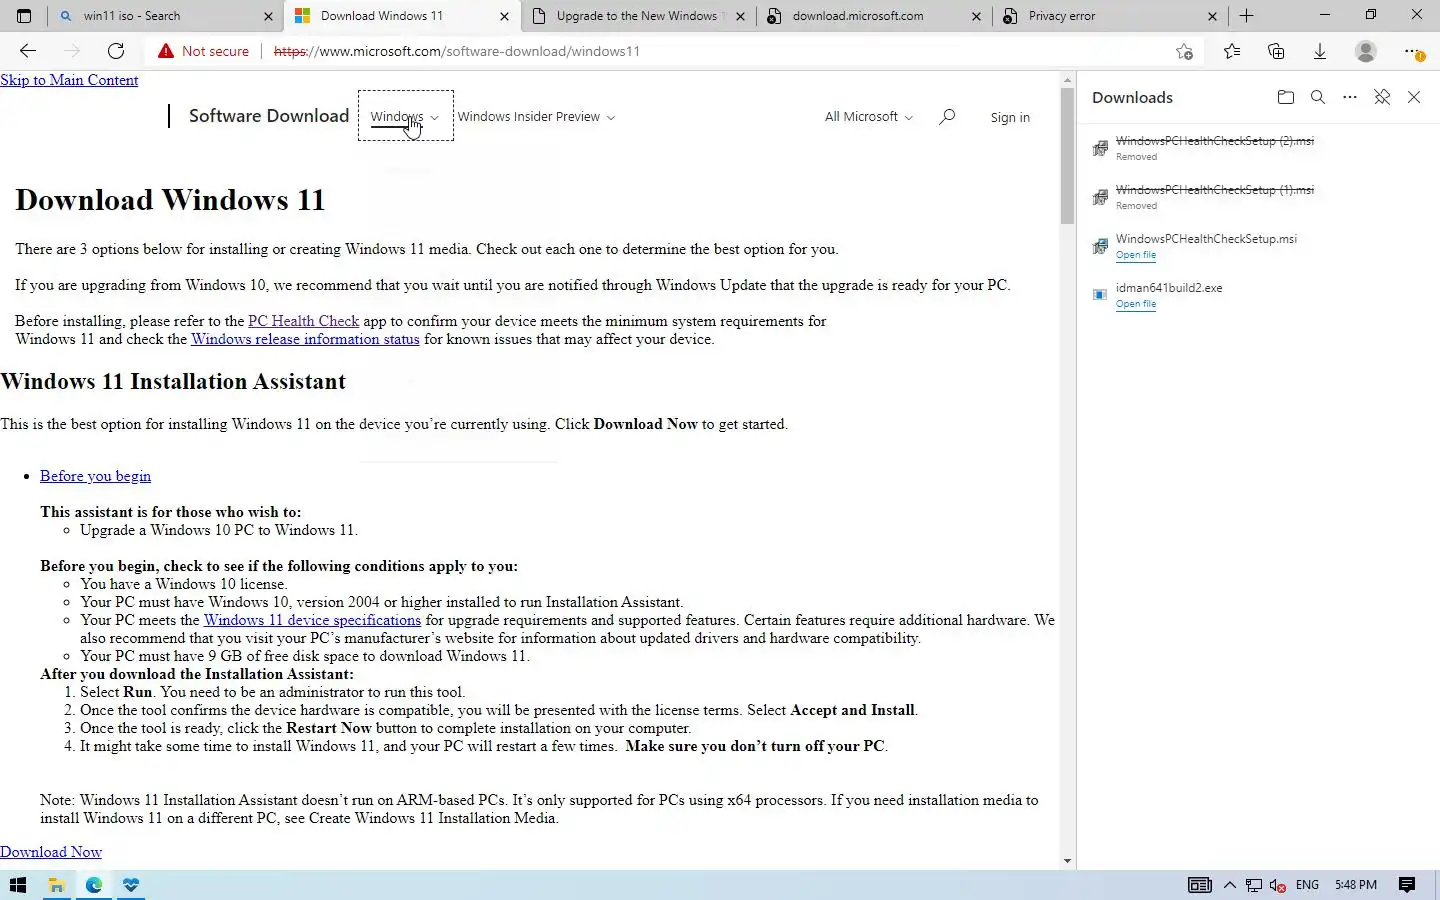
Task: Expand the Windows navigation dropdown
Action: (x=405, y=116)
